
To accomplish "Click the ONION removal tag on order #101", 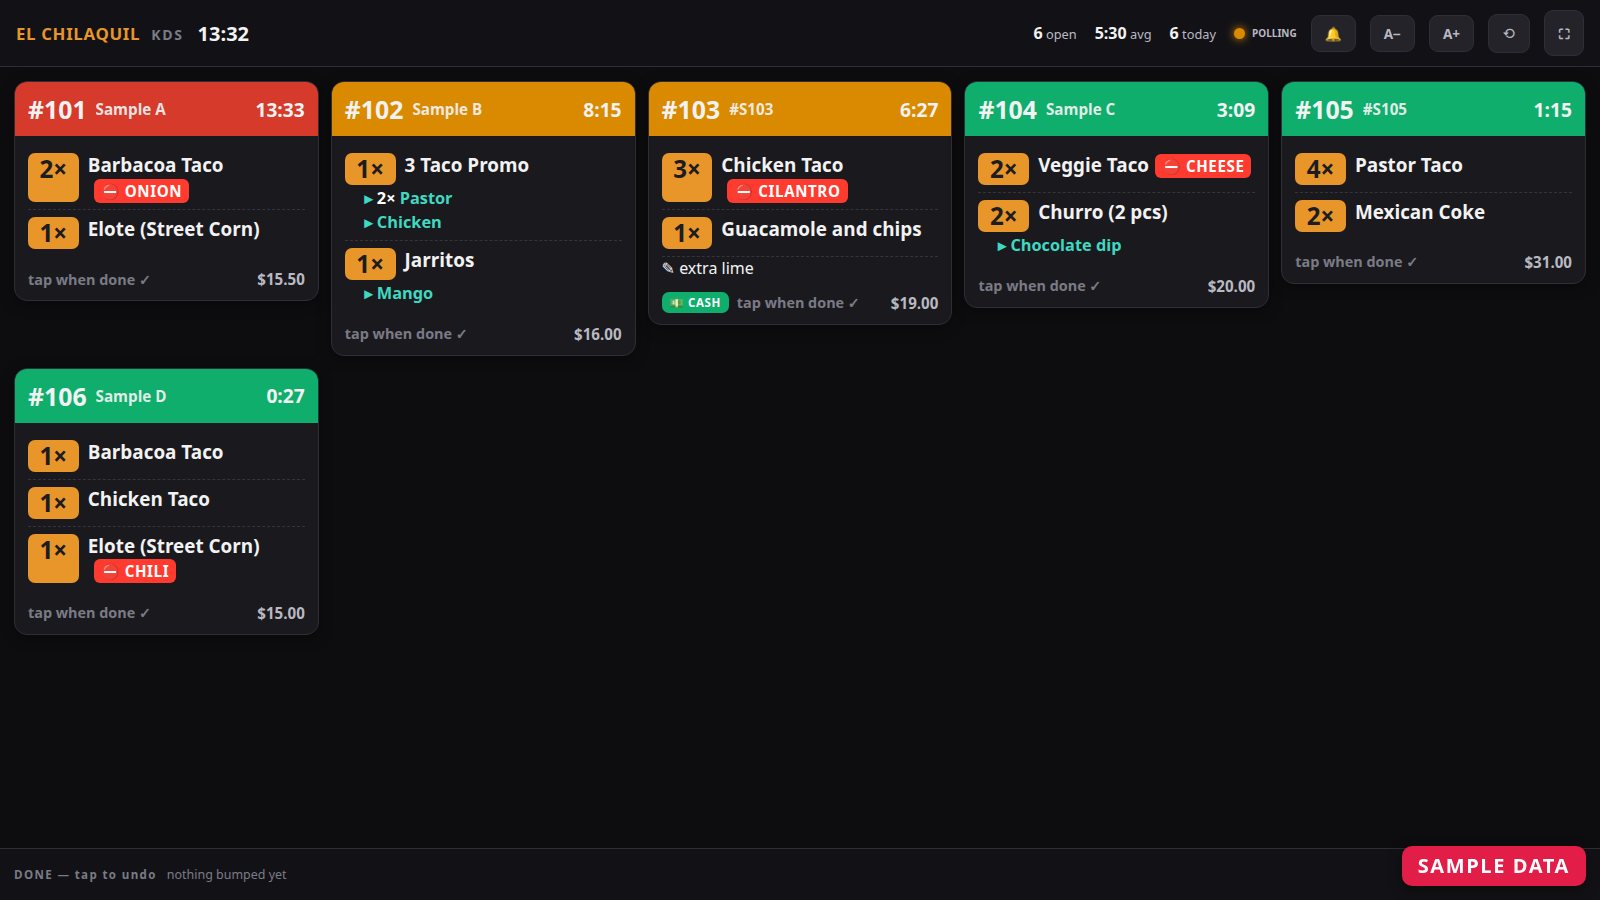I will pyautogui.click(x=141, y=191).
